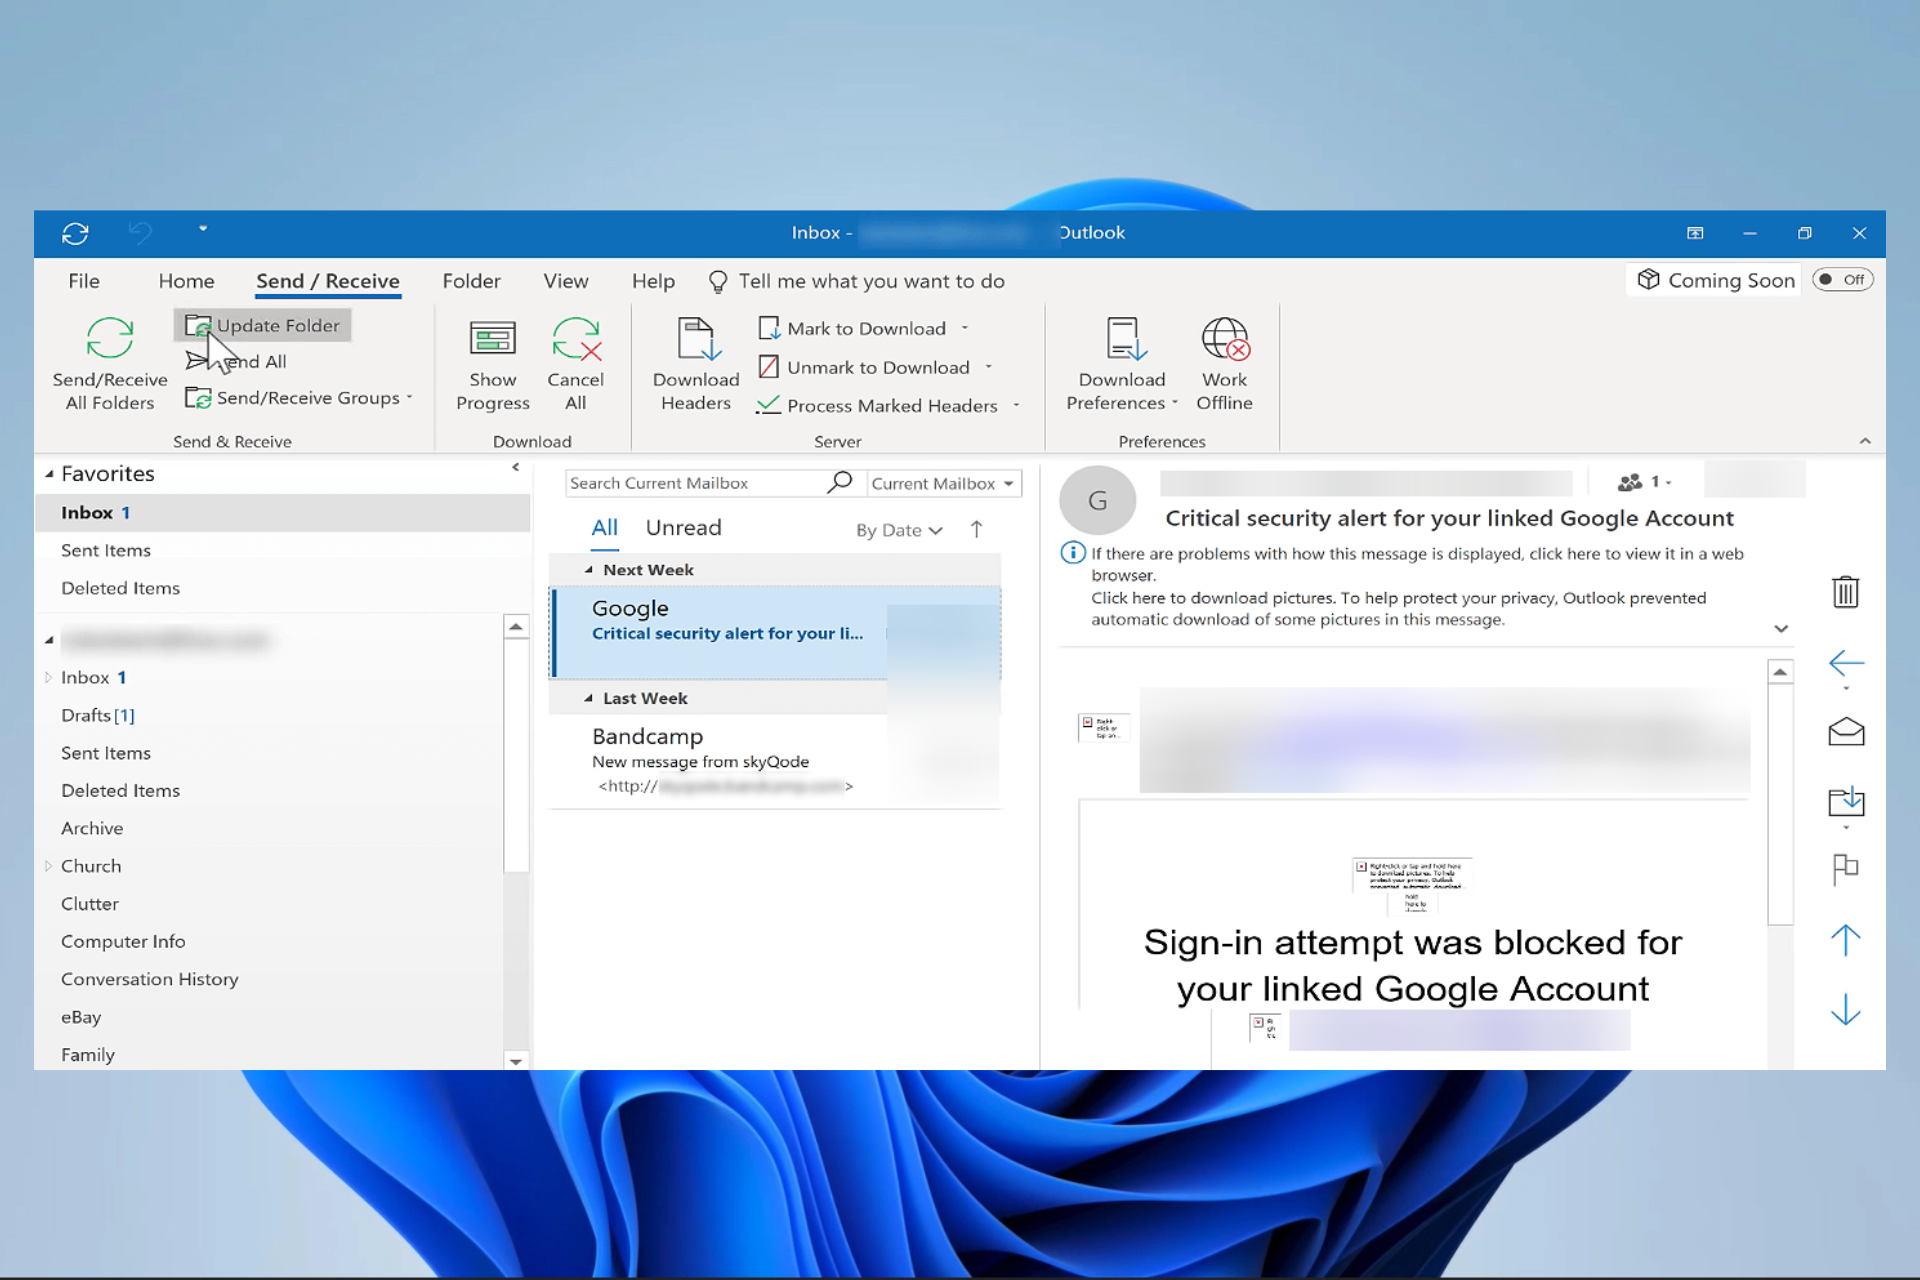Click the Send/Receive All Folders icon
Viewport: 1920px width, 1280px height.
click(110, 338)
